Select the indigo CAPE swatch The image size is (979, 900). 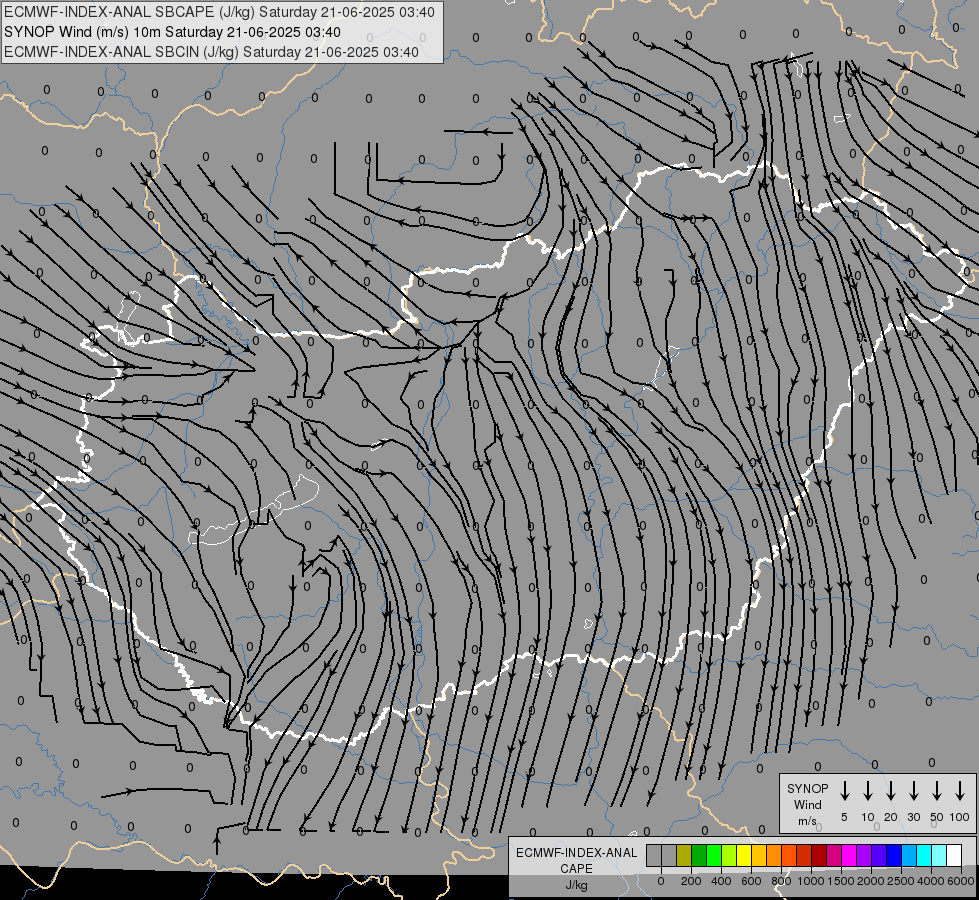pyautogui.click(x=878, y=855)
